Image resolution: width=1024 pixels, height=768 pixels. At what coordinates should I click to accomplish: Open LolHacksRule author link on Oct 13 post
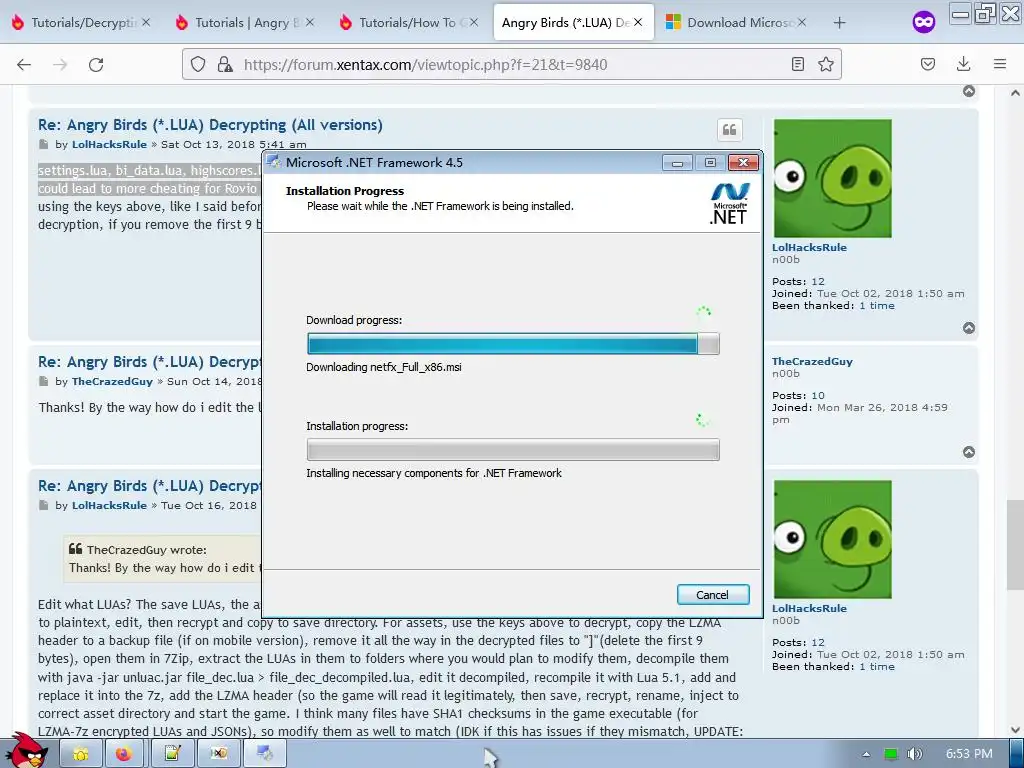click(x=109, y=144)
